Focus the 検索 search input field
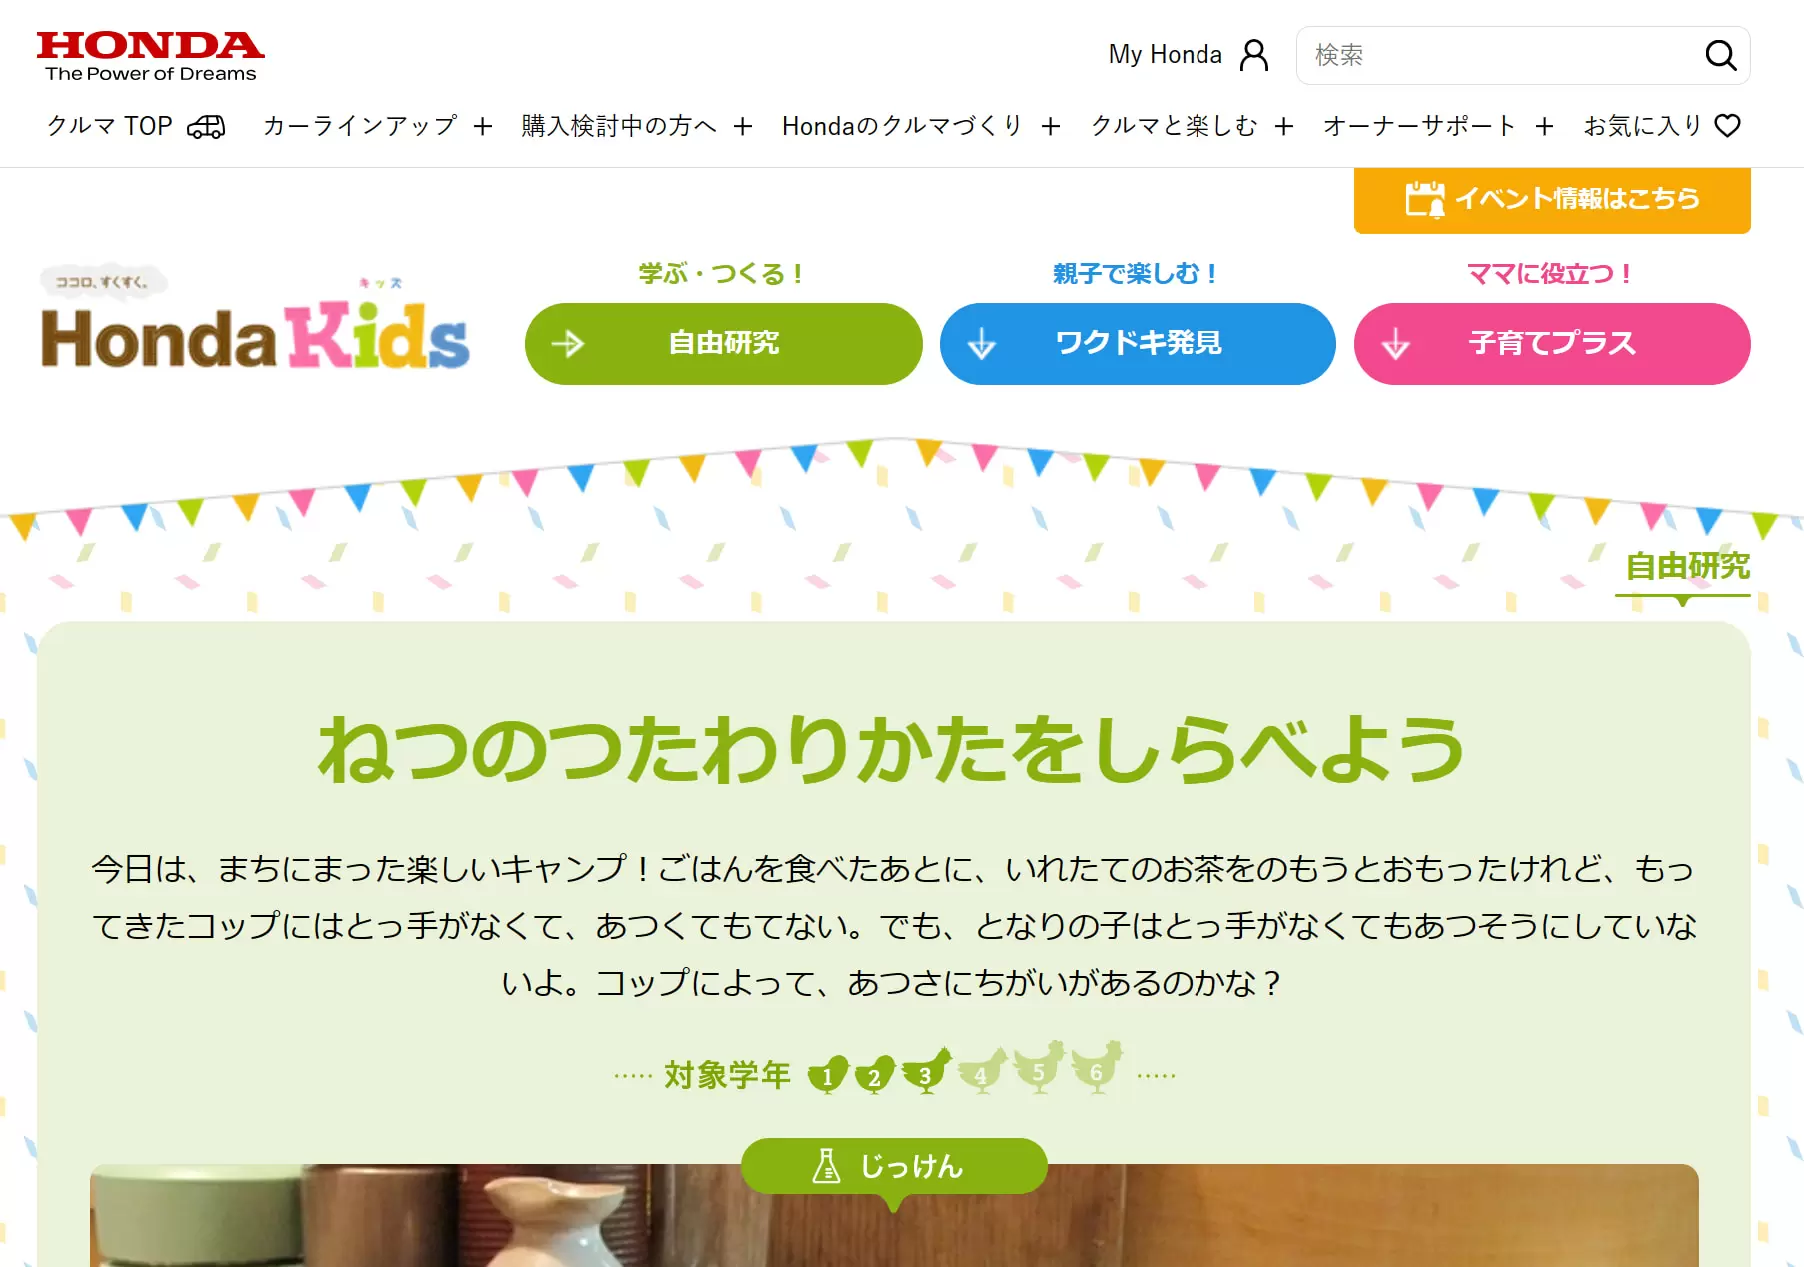The height and width of the screenshot is (1267, 1804). tap(1500, 55)
